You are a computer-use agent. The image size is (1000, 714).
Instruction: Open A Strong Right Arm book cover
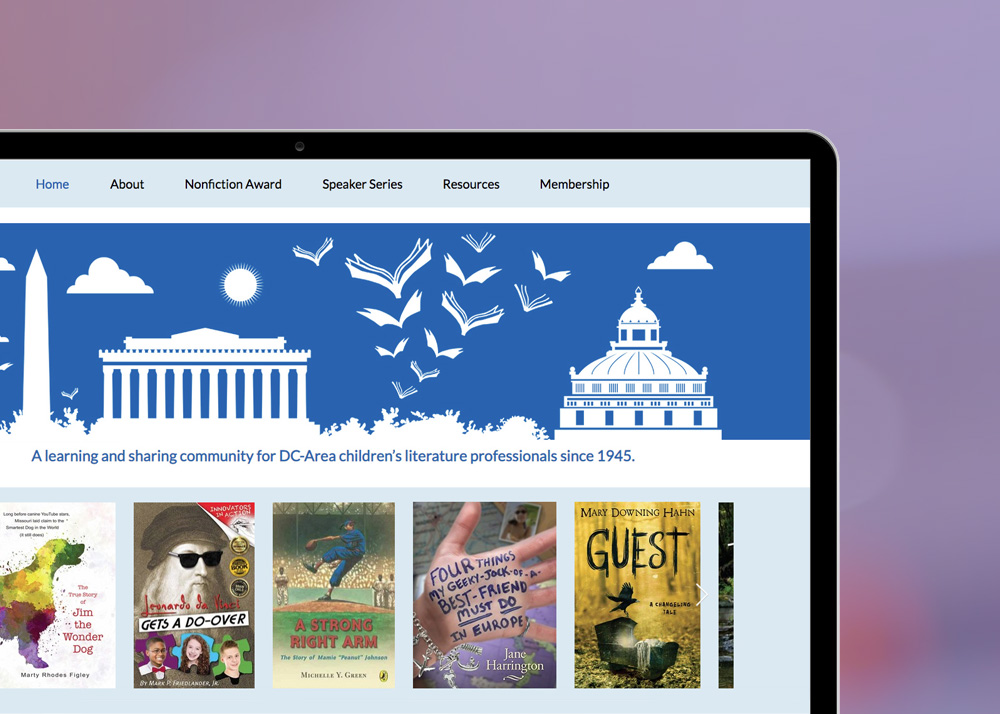coord(334,595)
